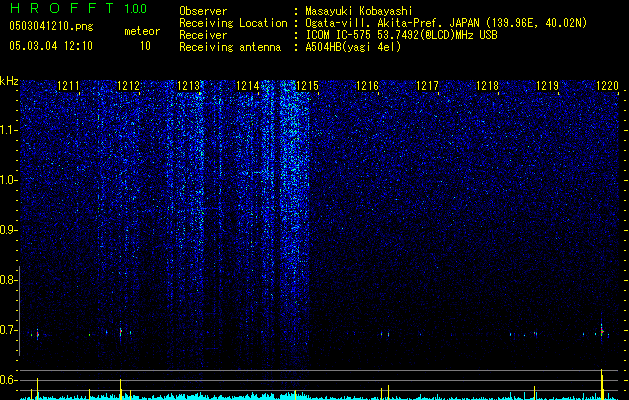Click the 1217 time marker
The width and height of the screenshot is (629, 400).
pyautogui.click(x=427, y=85)
